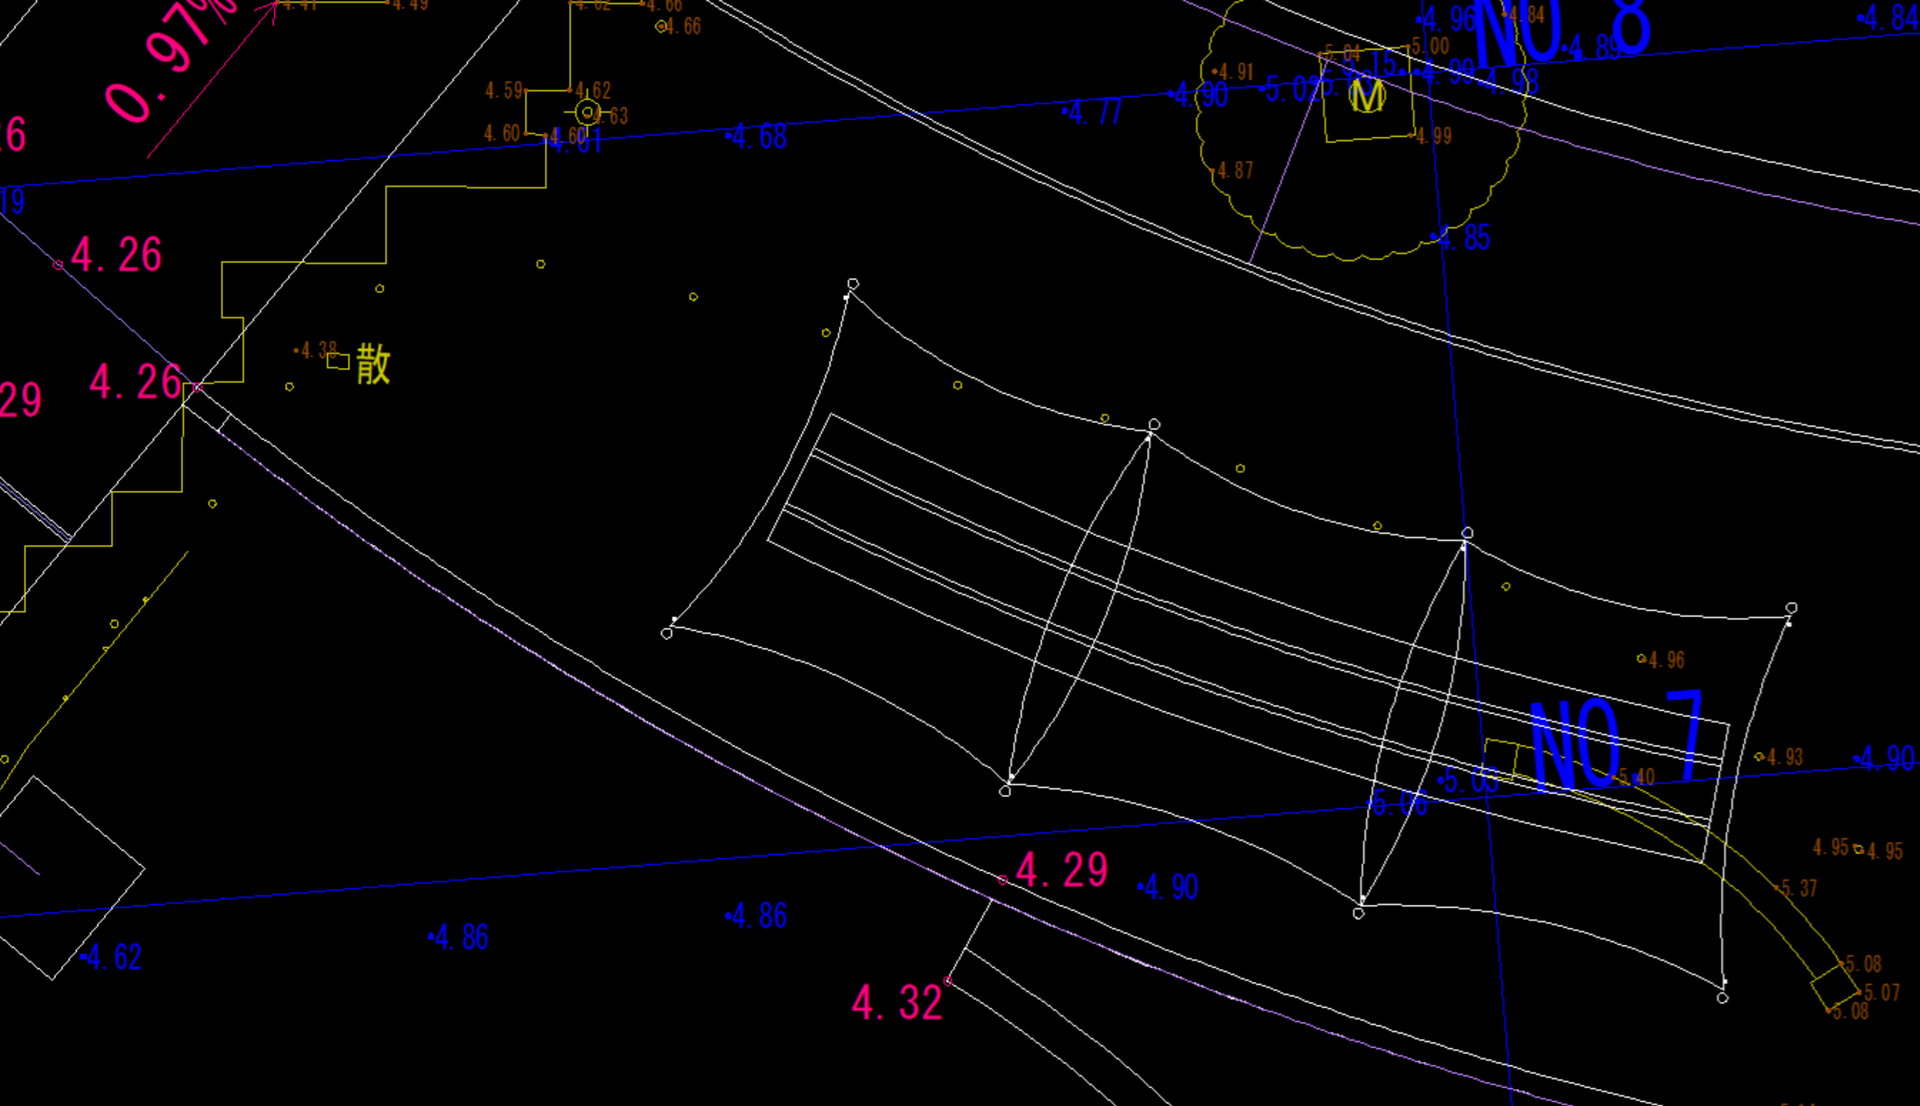Image resolution: width=1920 pixels, height=1106 pixels.
Task: Click the orange 5.37 spot elevation
Action: pos(1798,888)
